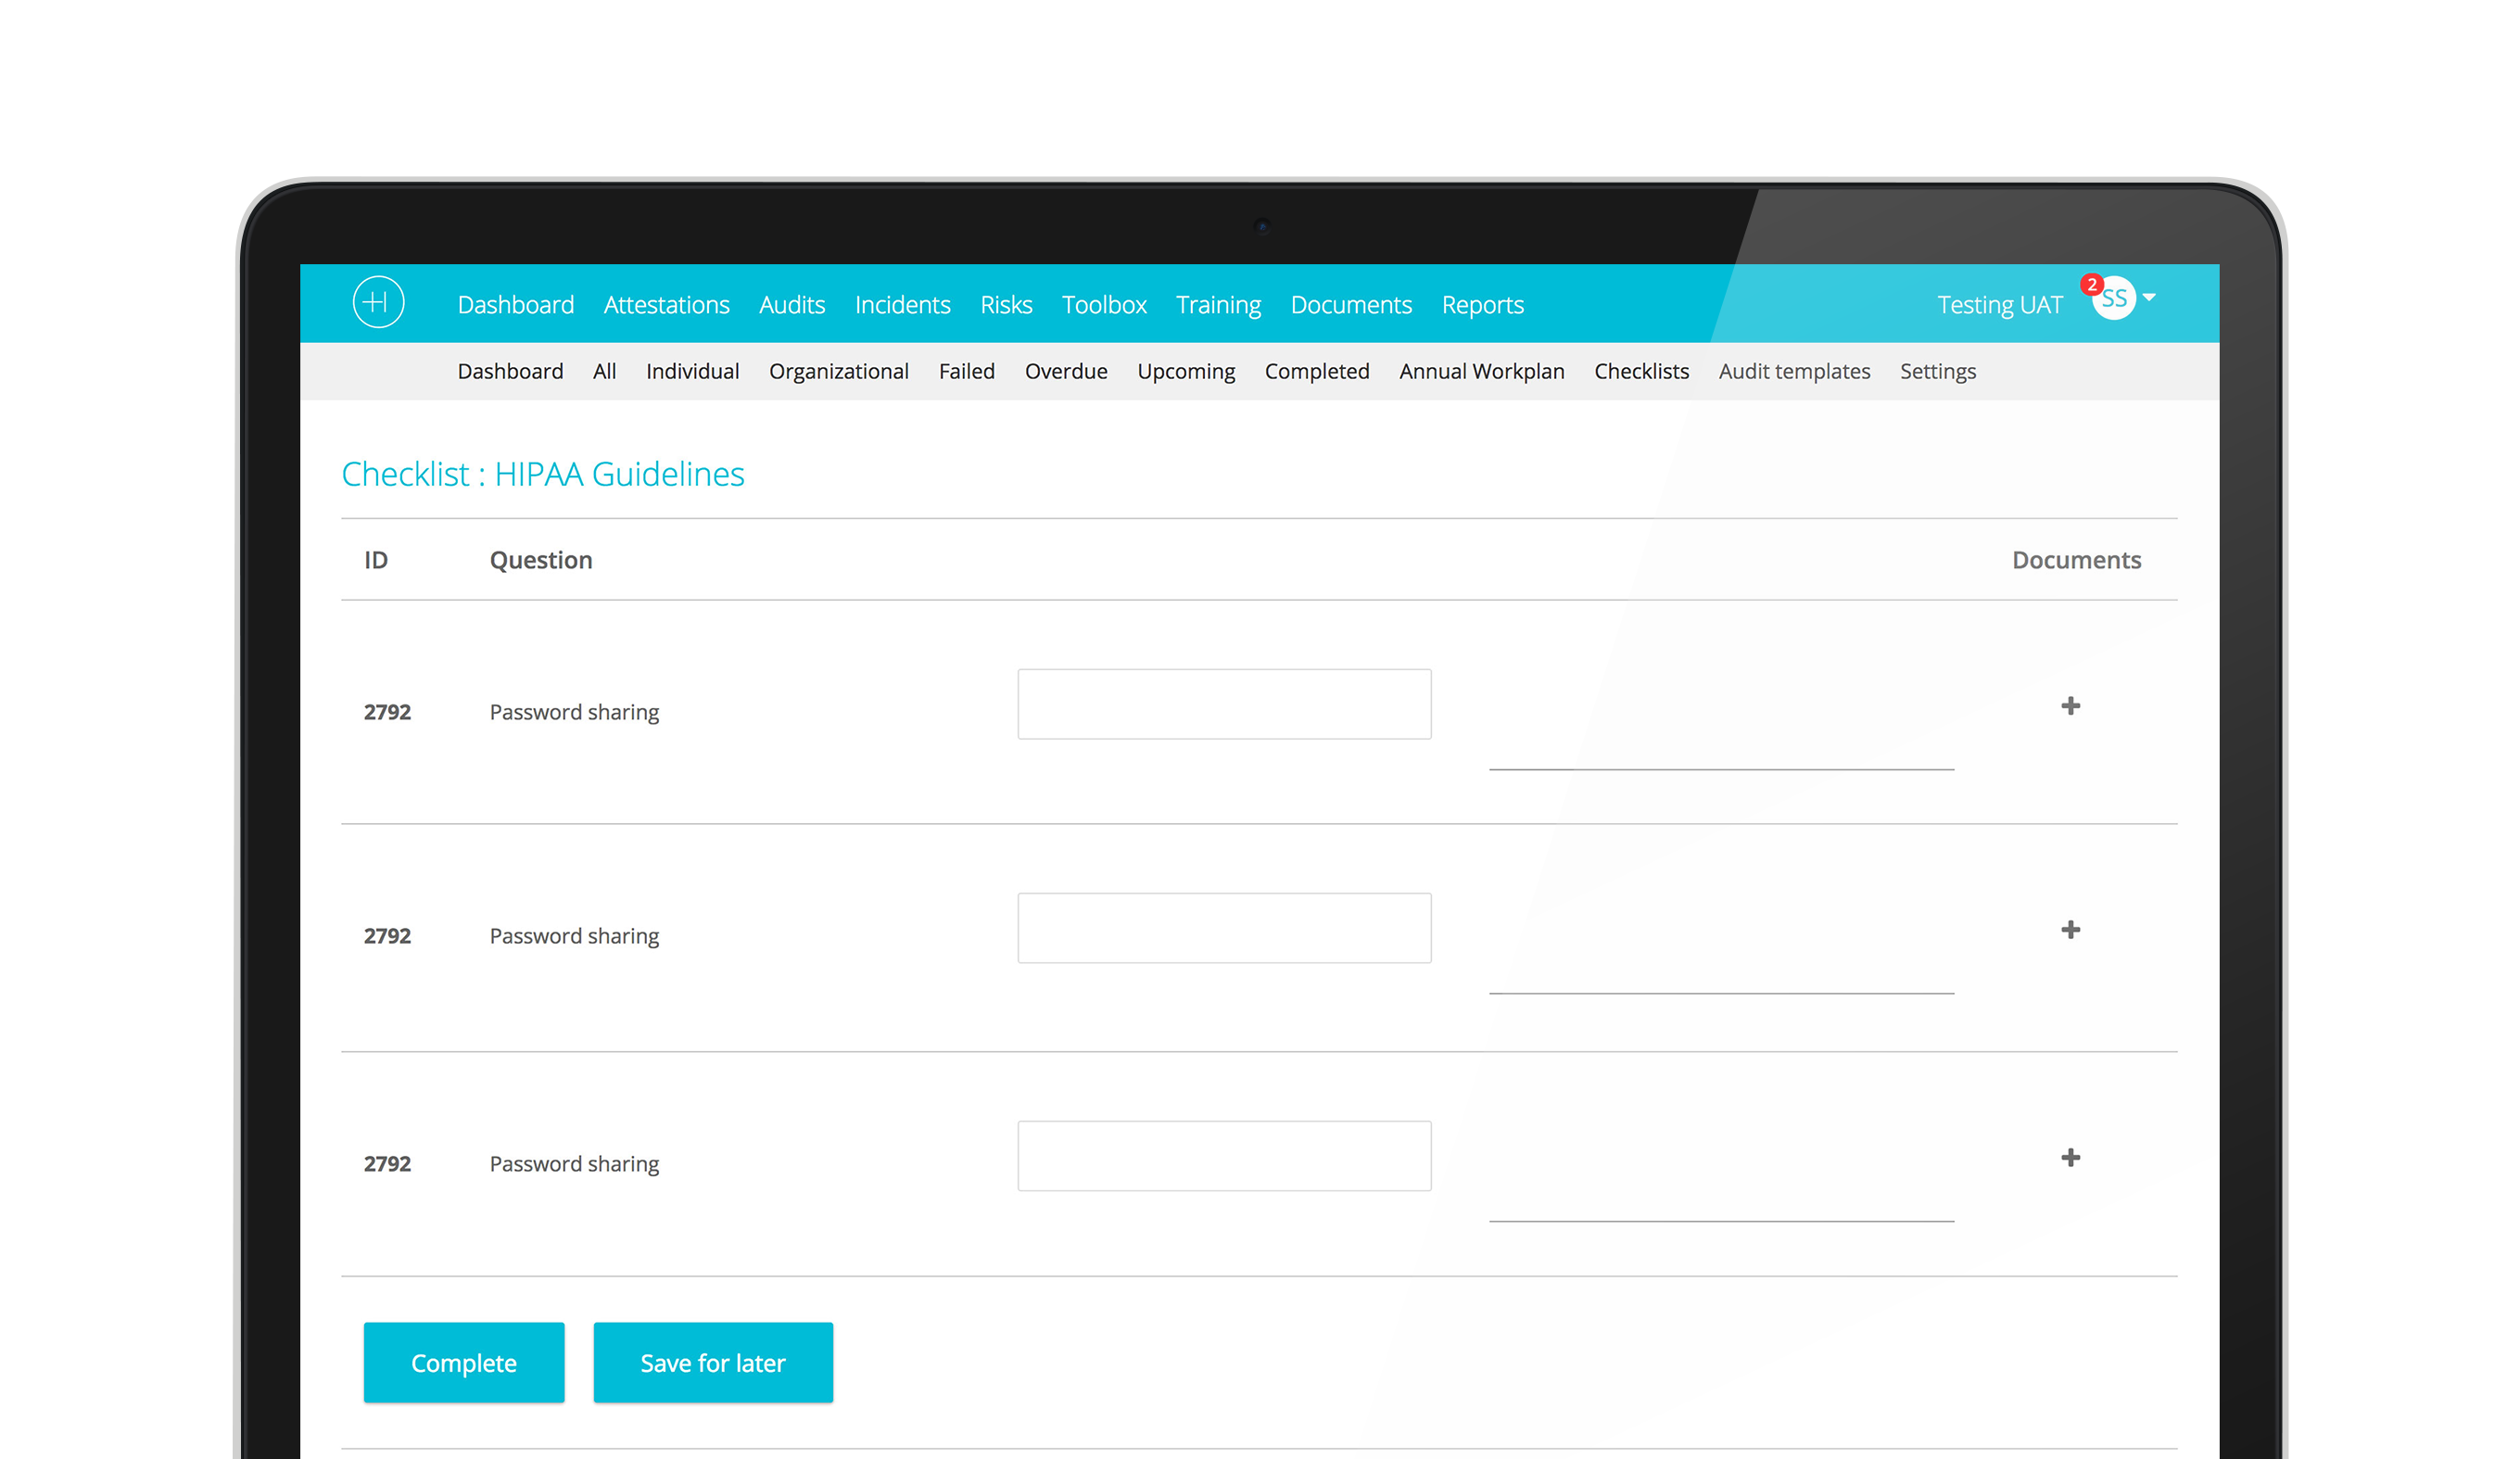Click the Complete button
The image size is (2520, 1459).
464,1363
